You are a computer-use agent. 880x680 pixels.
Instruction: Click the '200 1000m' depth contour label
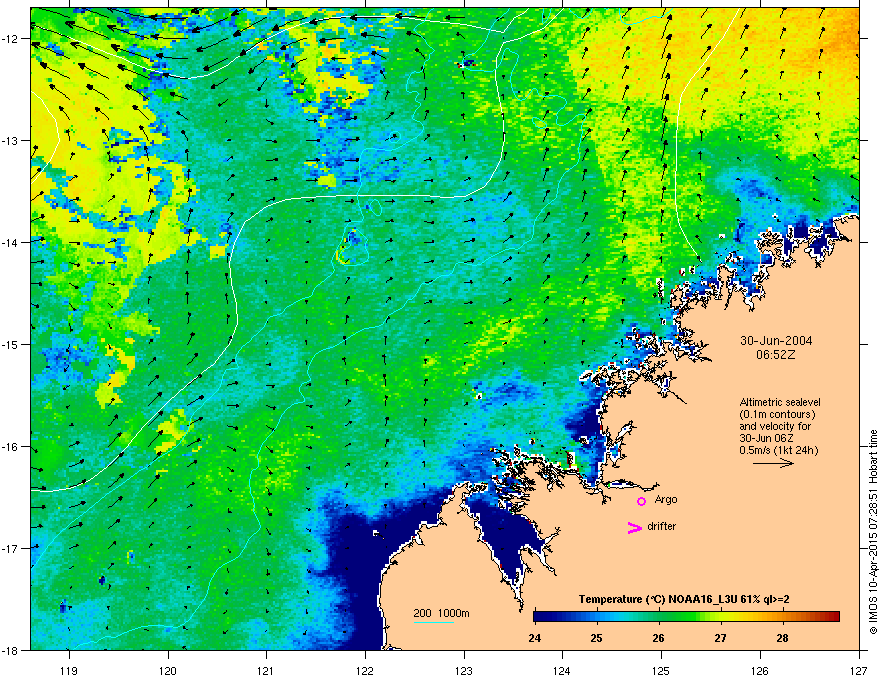pos(441,613)
